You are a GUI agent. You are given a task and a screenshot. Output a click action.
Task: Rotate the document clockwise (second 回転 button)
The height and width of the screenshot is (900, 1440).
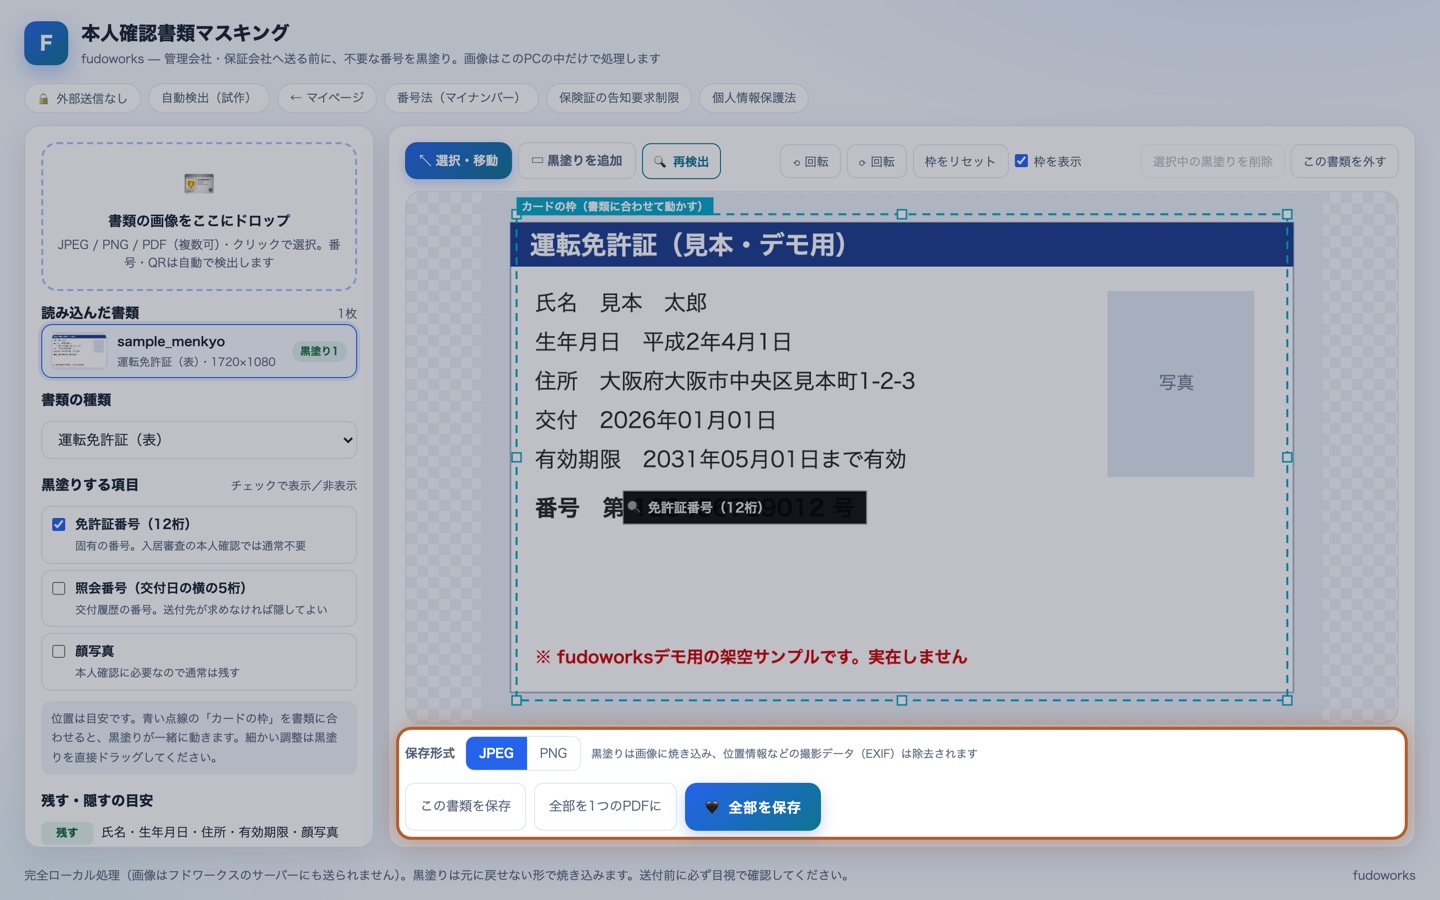(877, 161)
